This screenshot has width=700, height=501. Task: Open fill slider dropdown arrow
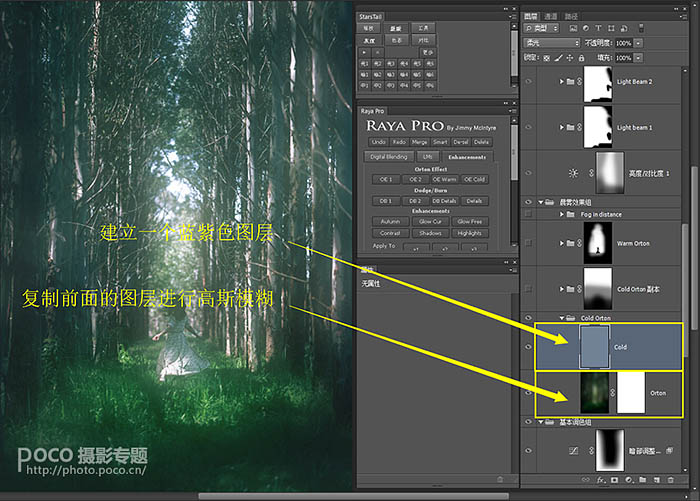coord(638,58)
